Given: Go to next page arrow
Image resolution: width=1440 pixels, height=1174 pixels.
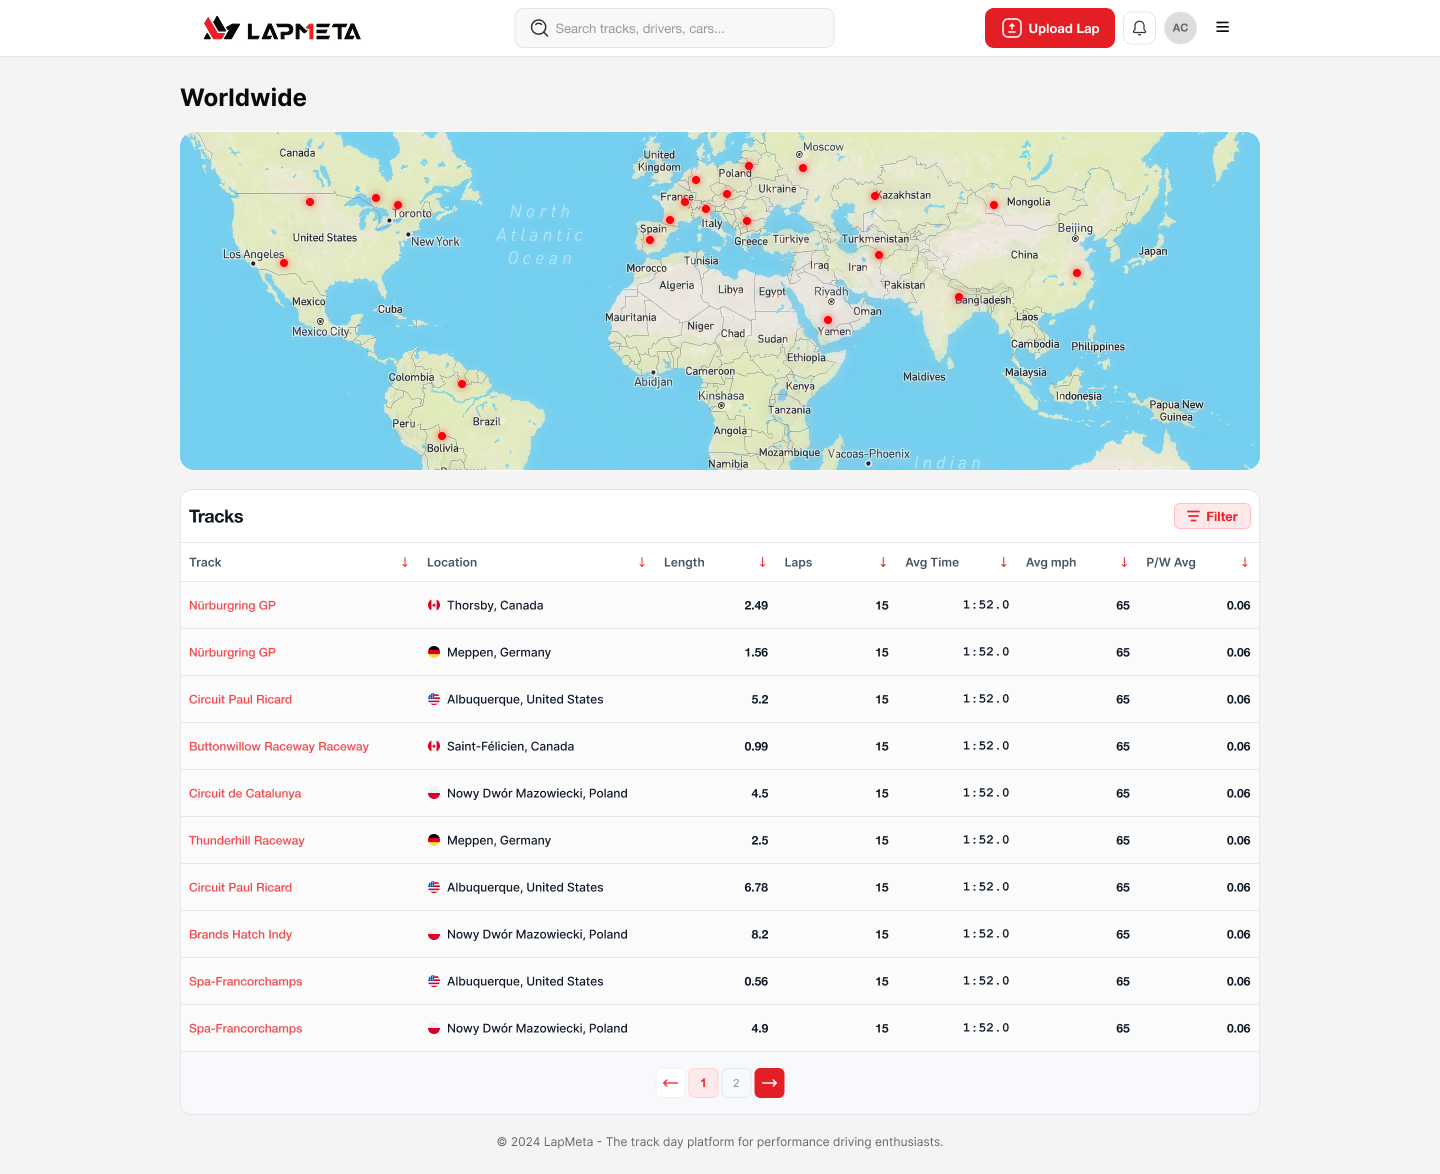Looking at the screenshot, I should coord(769,1083).
